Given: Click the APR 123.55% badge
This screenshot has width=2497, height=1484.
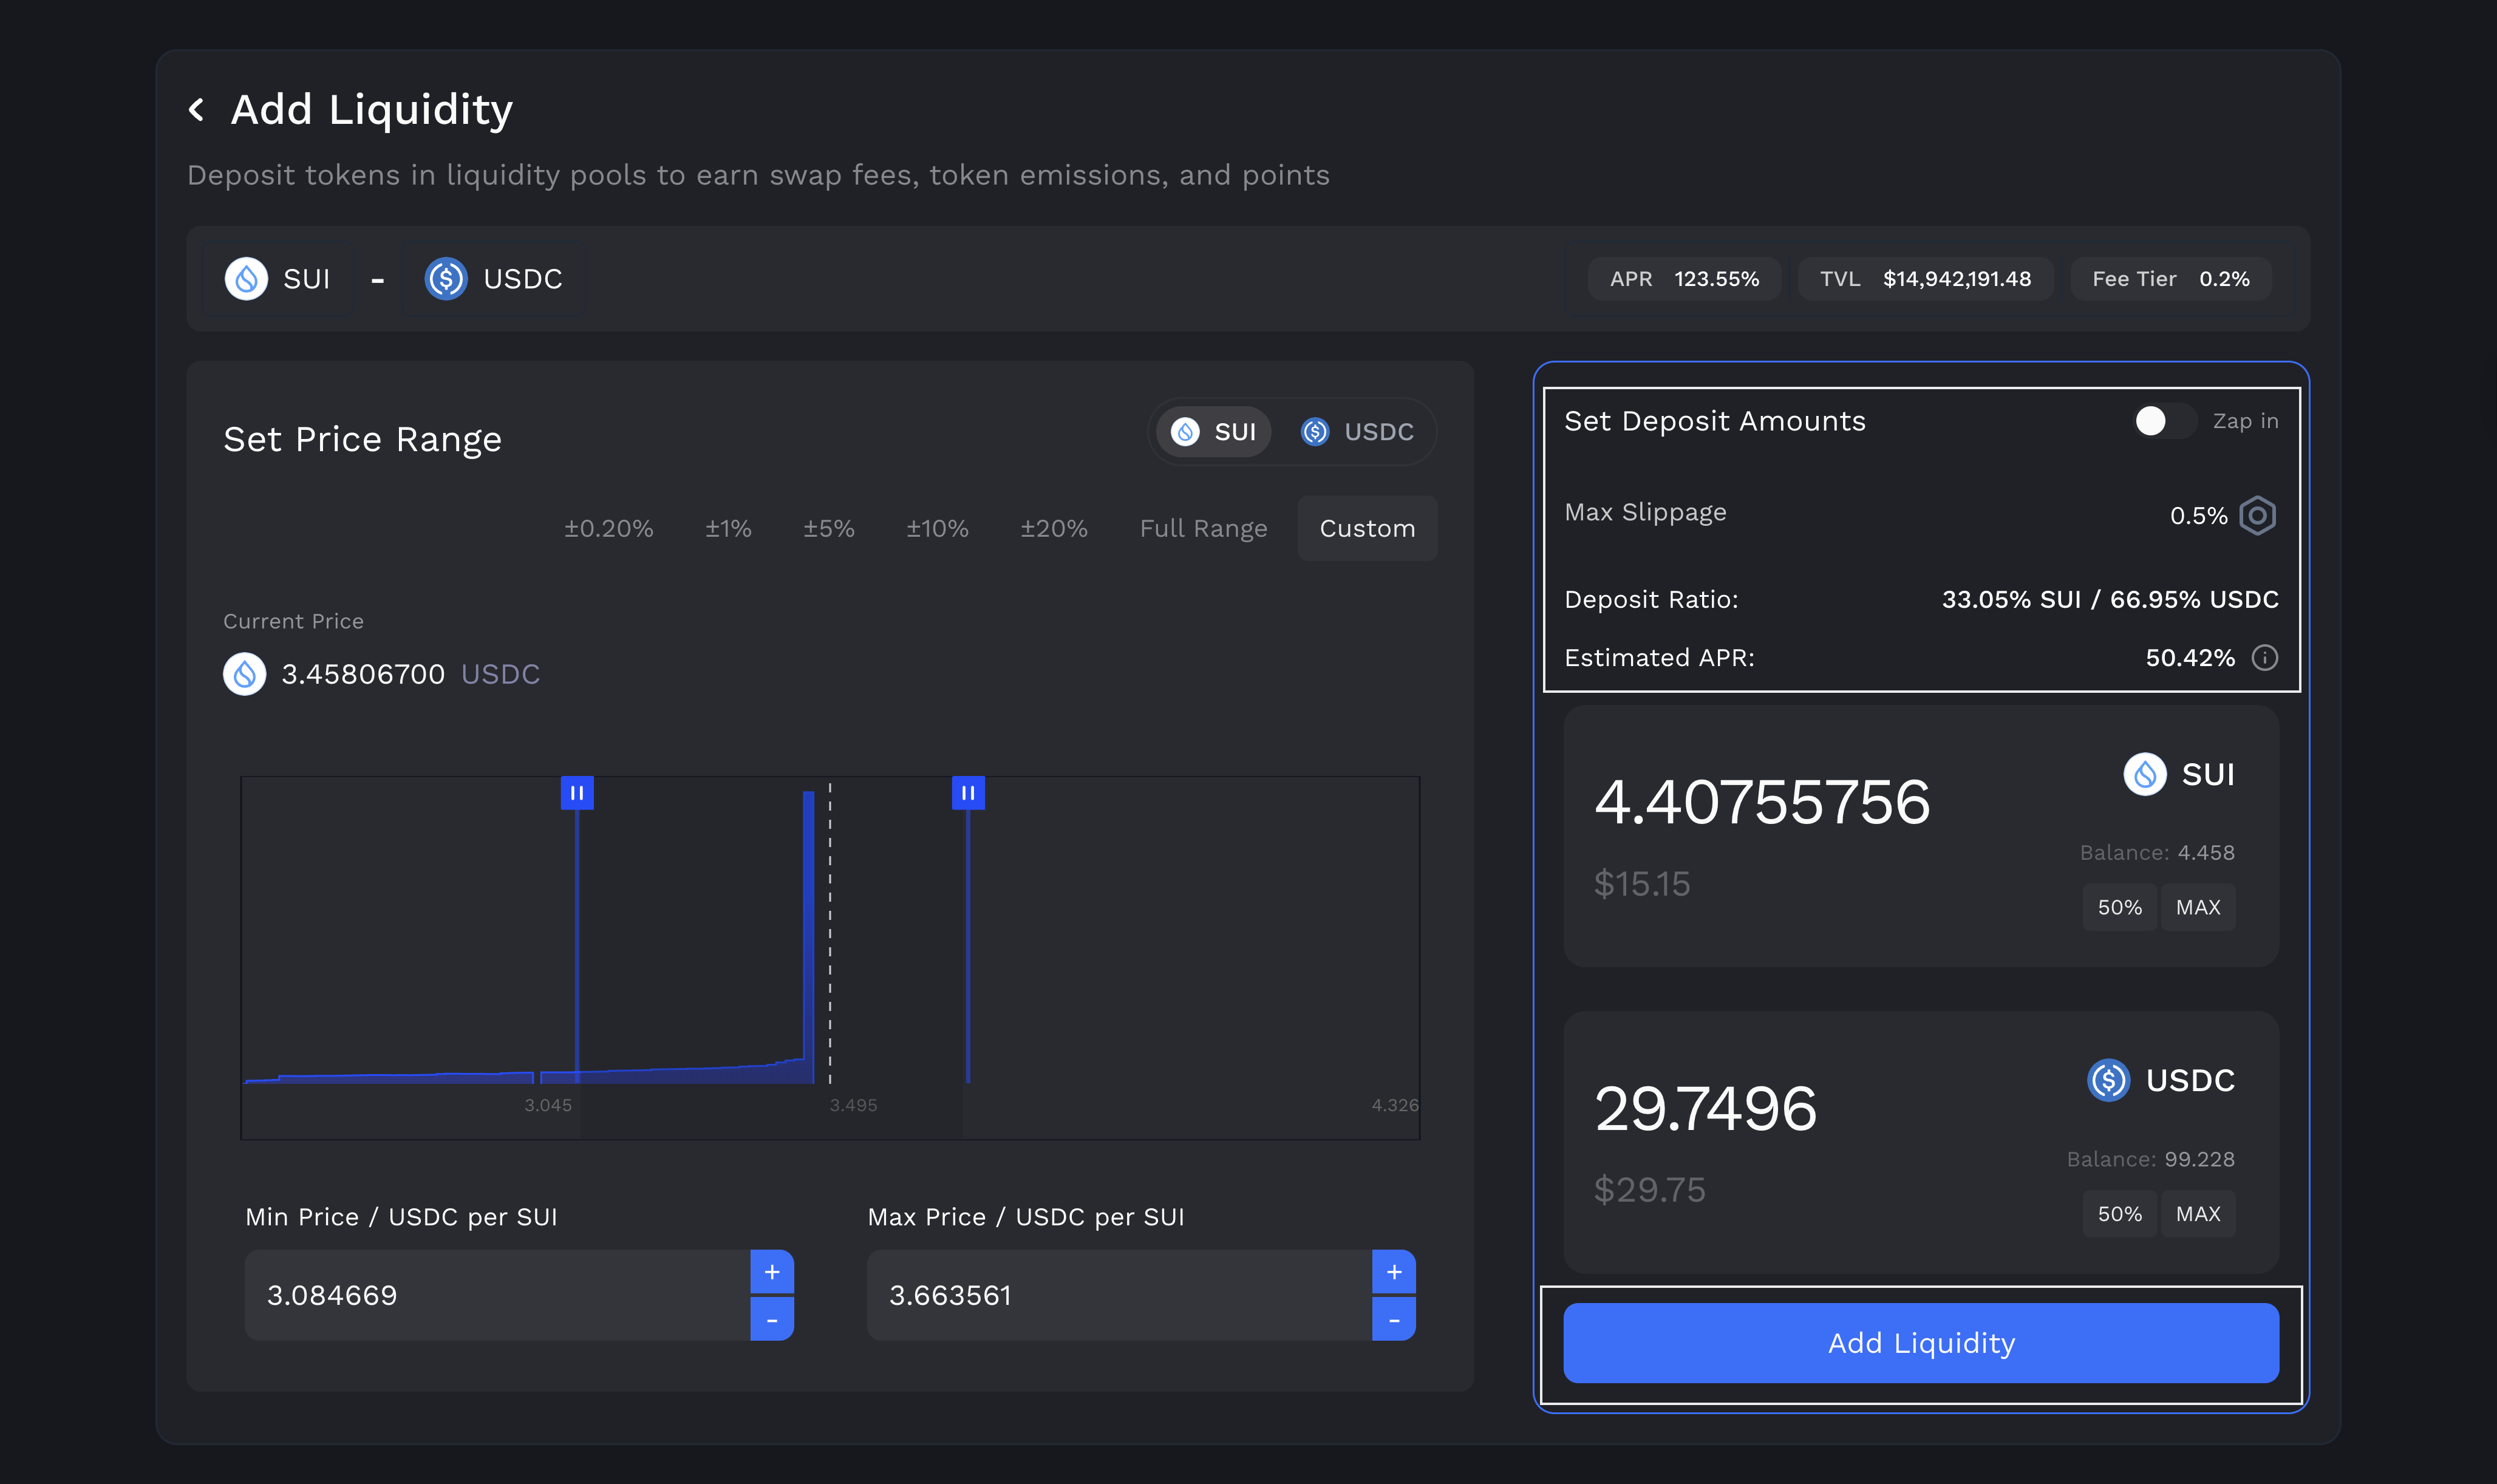Looking at the screenshot, I should [1684, 279].
